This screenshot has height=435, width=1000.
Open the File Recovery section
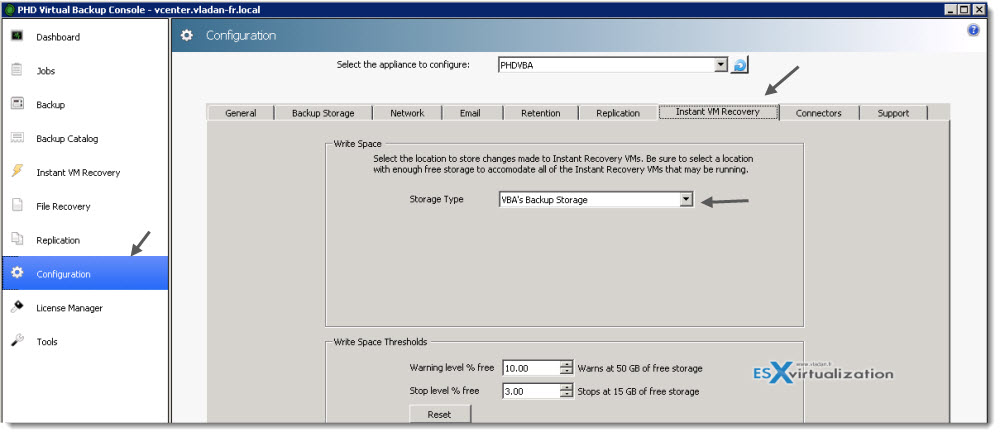[63, 206]
